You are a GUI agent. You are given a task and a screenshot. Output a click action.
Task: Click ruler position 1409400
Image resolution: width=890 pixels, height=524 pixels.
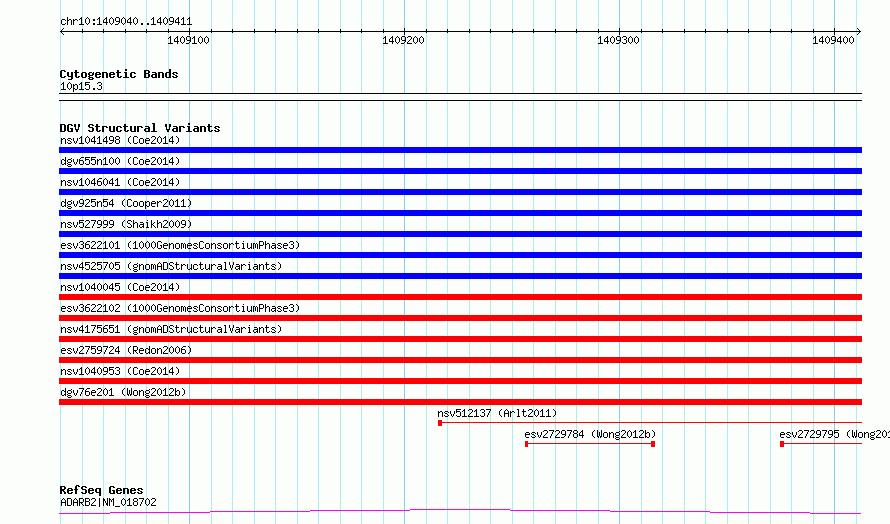pyautogui.click(x=833, y=40)
